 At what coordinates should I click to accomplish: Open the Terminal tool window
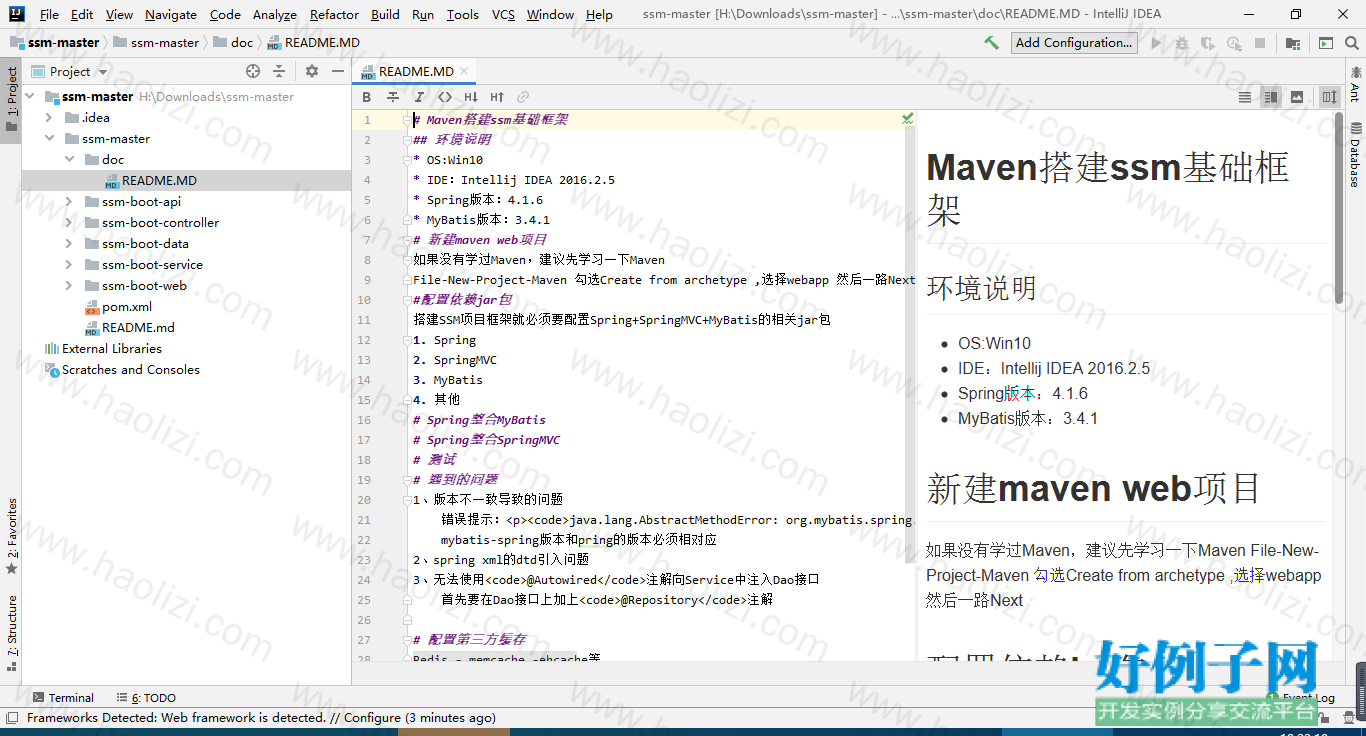(x=63, y=698)
